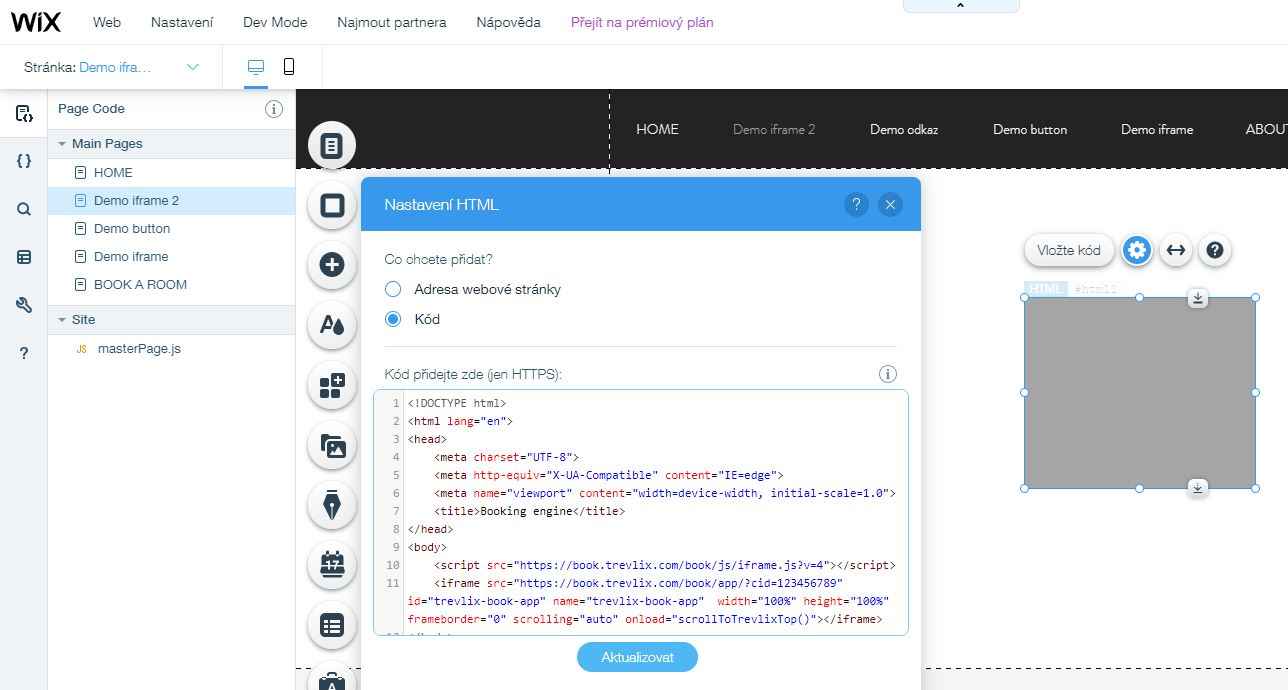The image size is (1288, 690).
Task: Open the gear settings for HTML element
Action: point(1136,250)
